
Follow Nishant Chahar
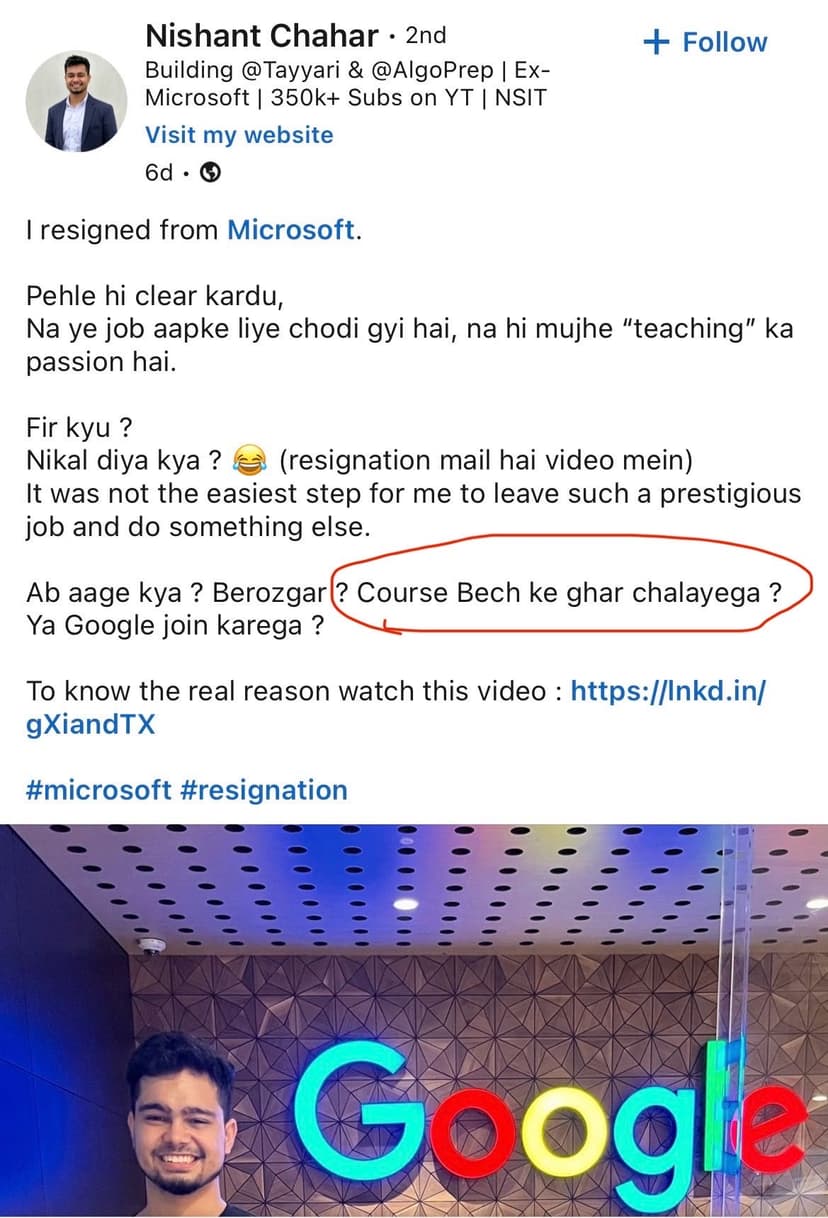click(x=705, y=42)
